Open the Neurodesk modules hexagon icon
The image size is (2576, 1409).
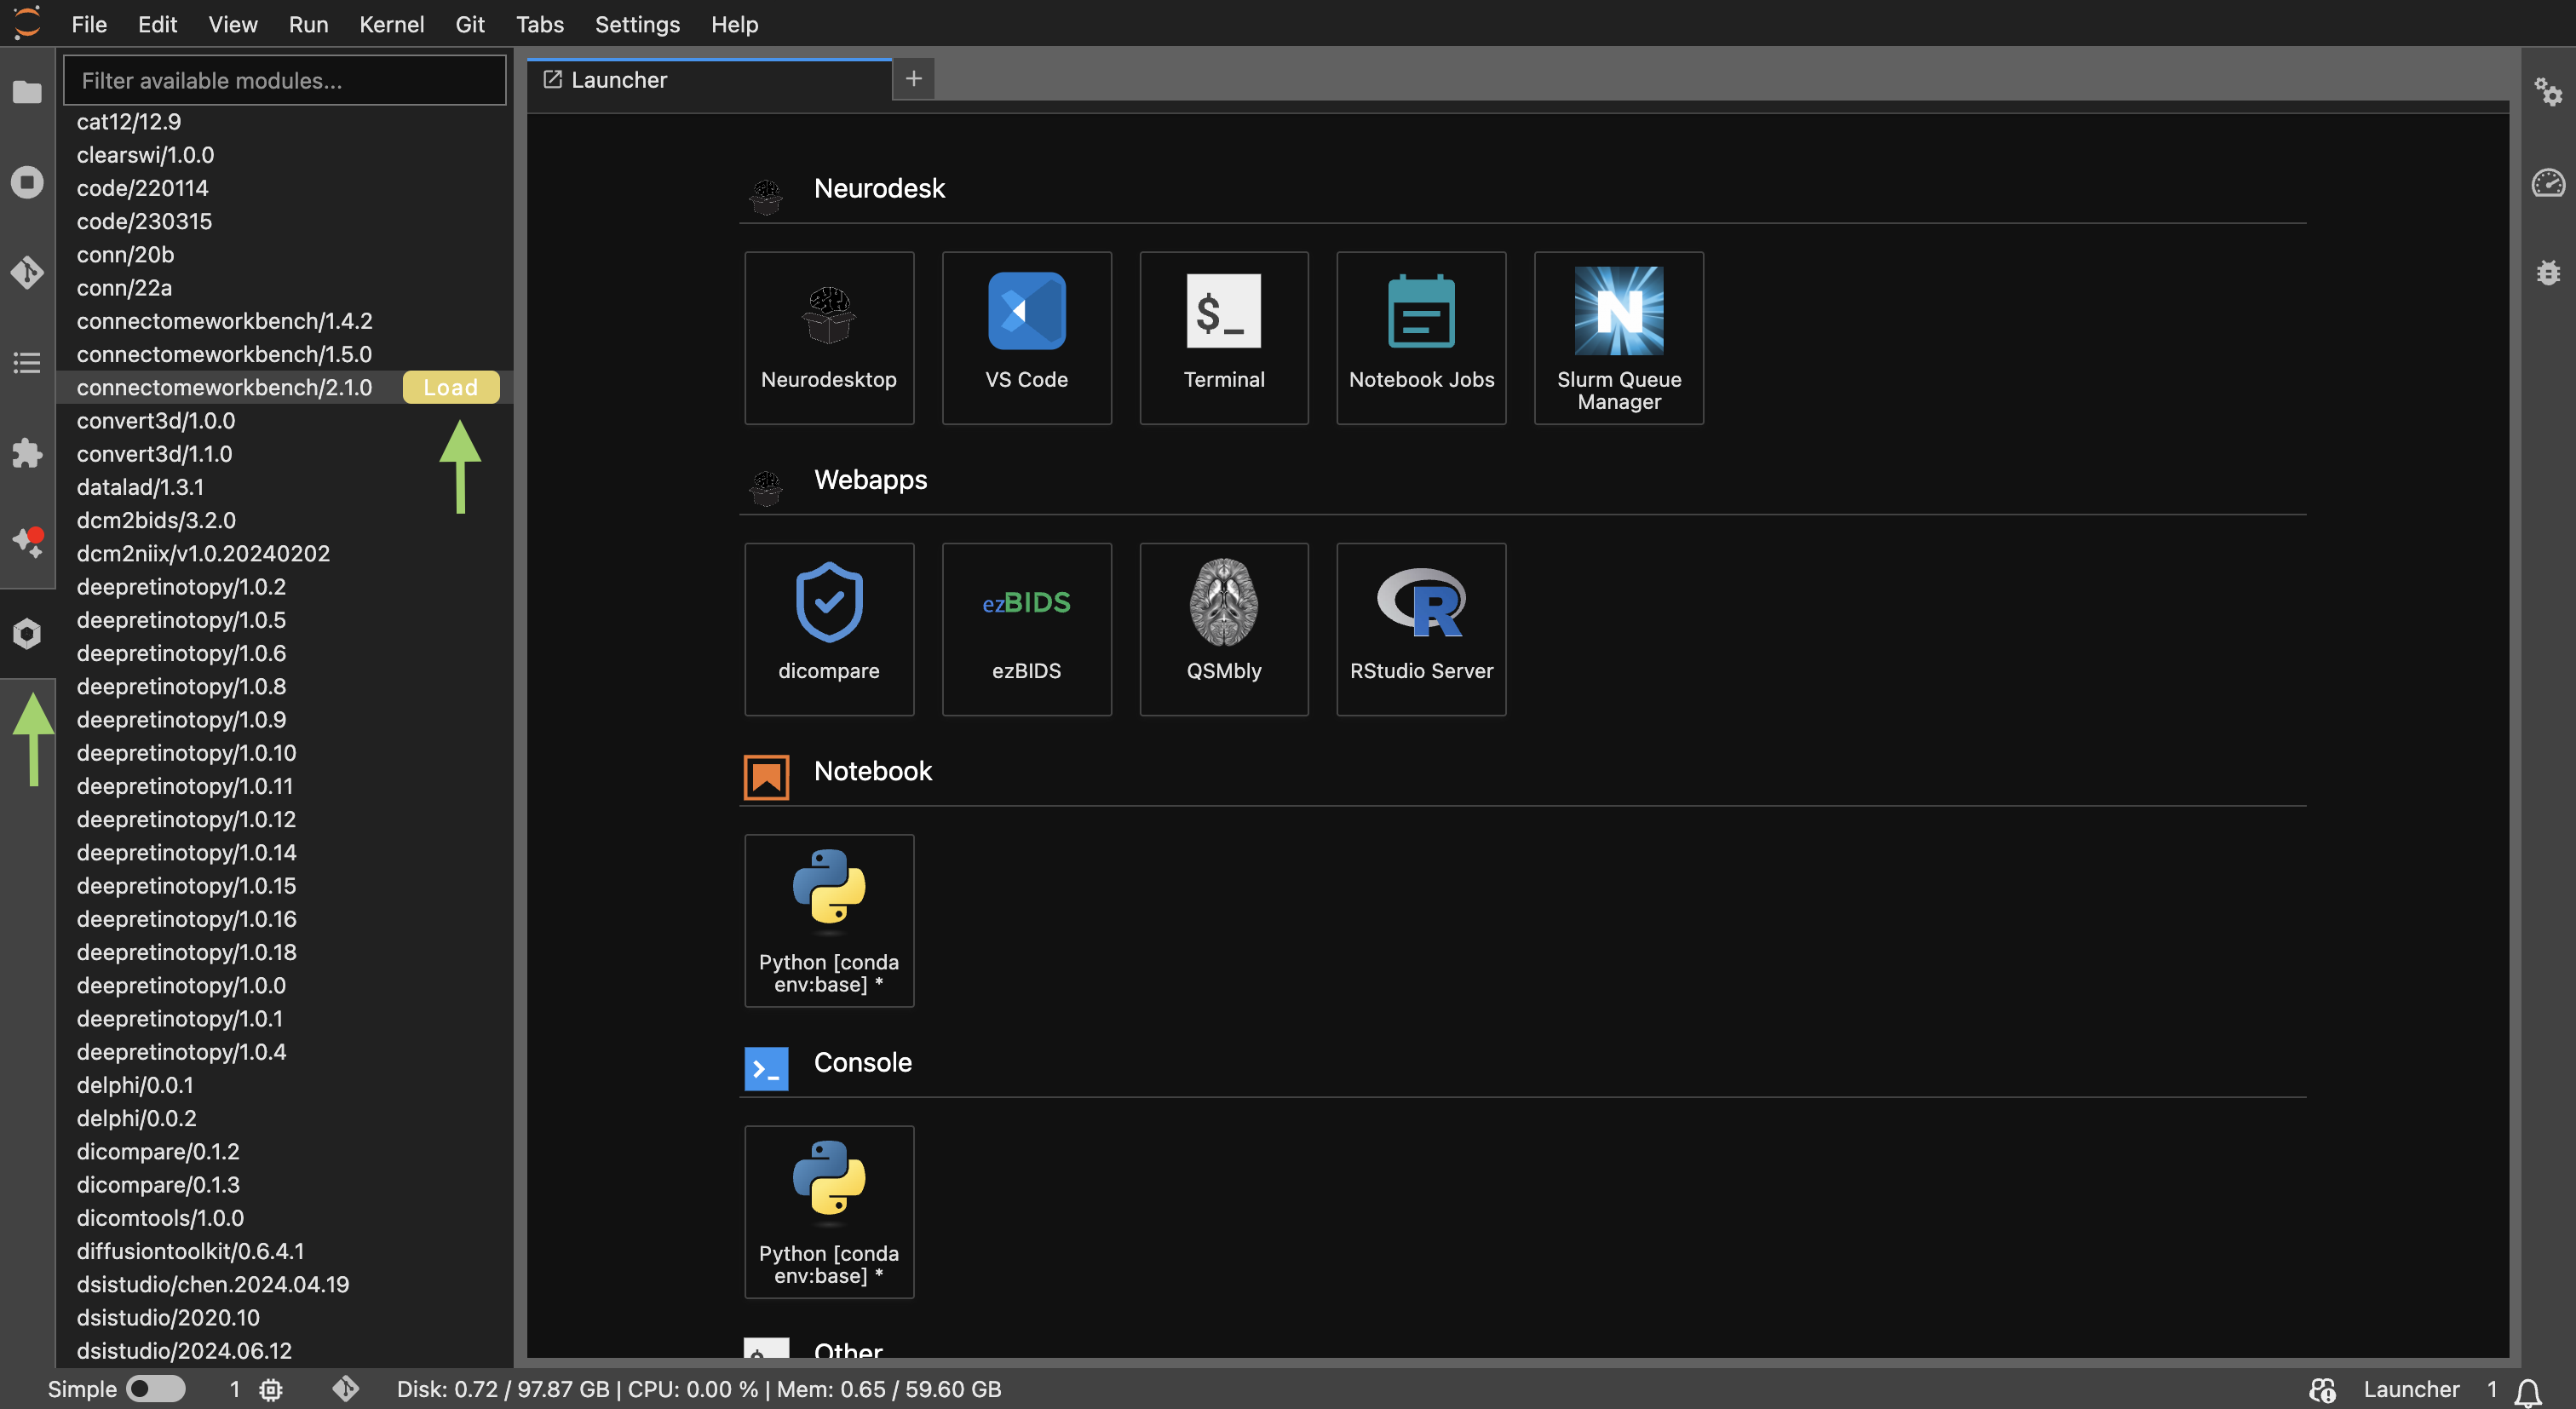[27, 633]
